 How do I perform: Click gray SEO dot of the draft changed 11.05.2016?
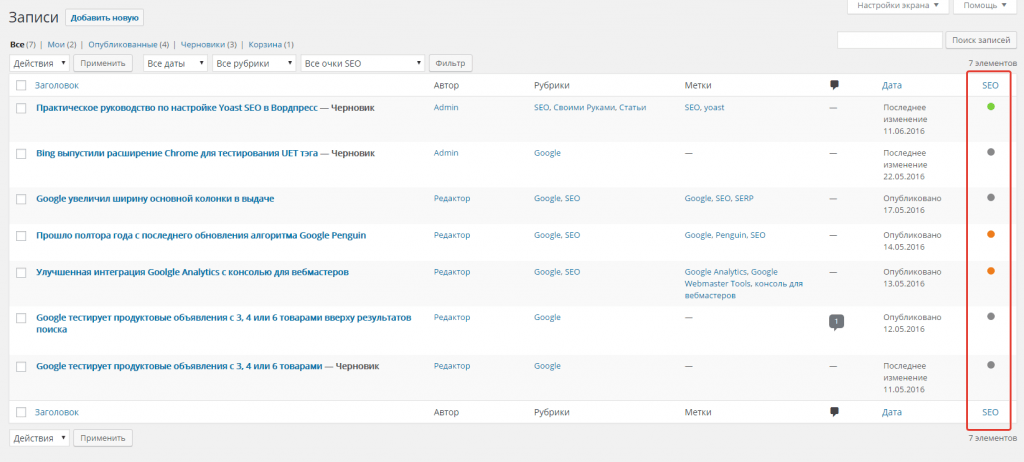[x=991, y=365]
